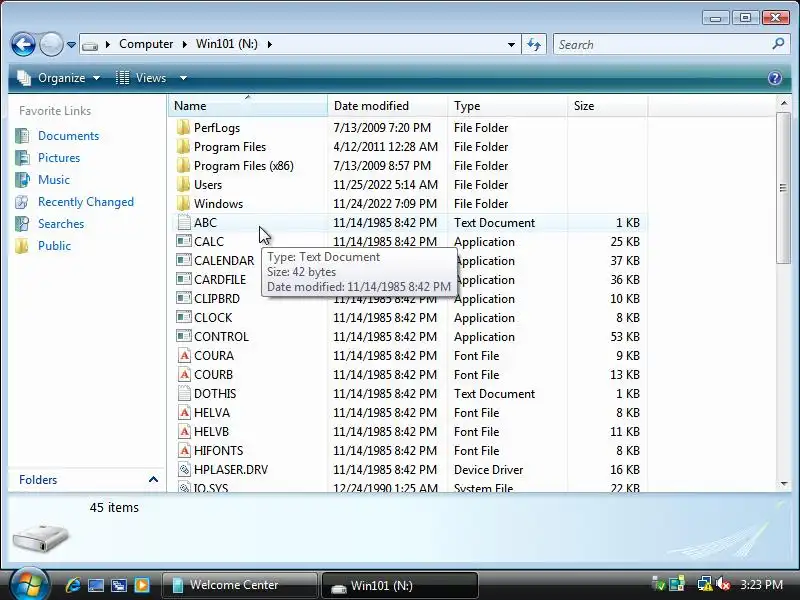
Task: Click the 53 KB size of CONTROL
Action: tap(625, 337)
